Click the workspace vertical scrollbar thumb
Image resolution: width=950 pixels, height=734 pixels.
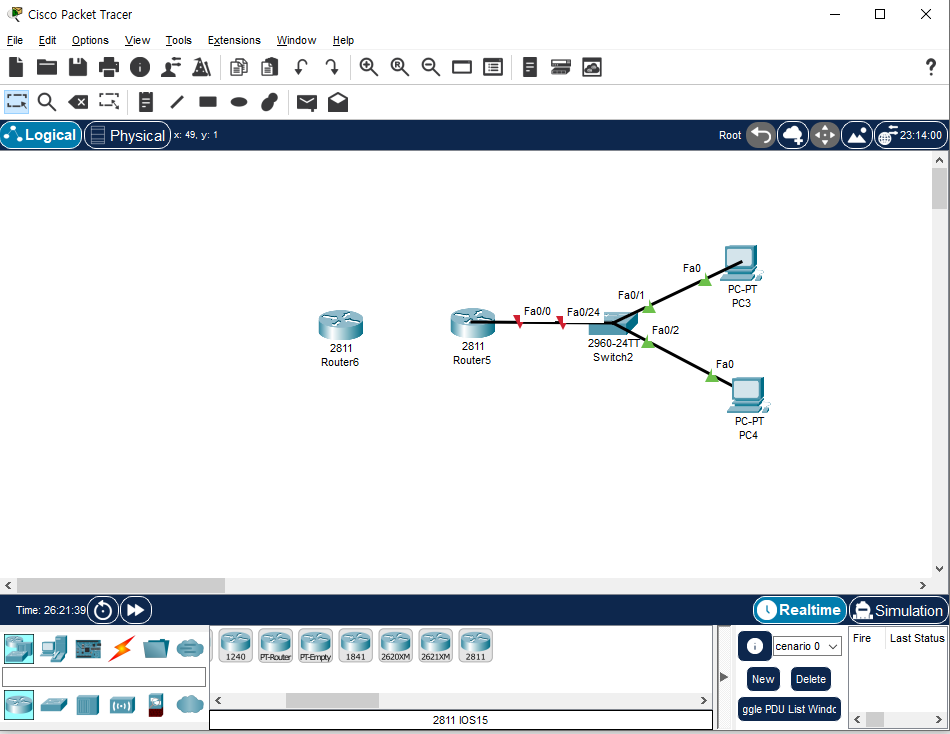939,189
